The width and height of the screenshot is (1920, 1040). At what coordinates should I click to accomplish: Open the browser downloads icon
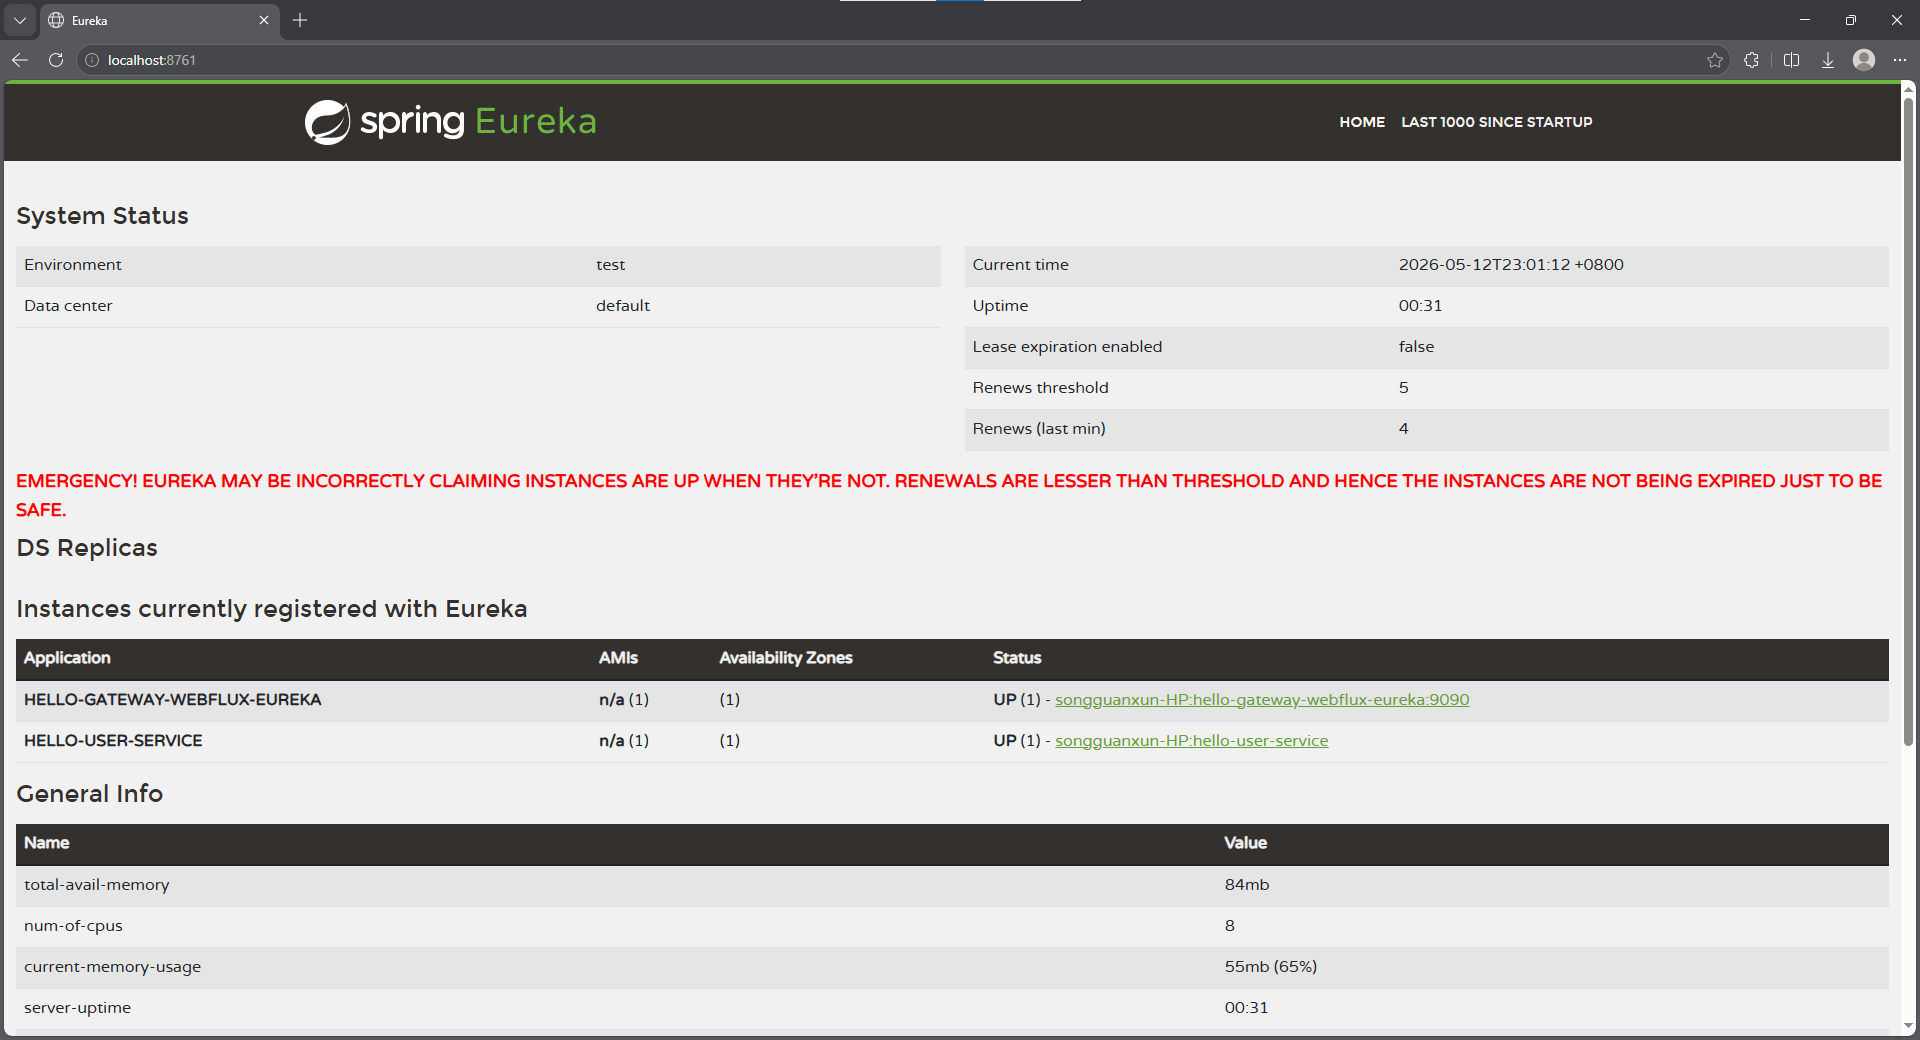[1827, 60]
